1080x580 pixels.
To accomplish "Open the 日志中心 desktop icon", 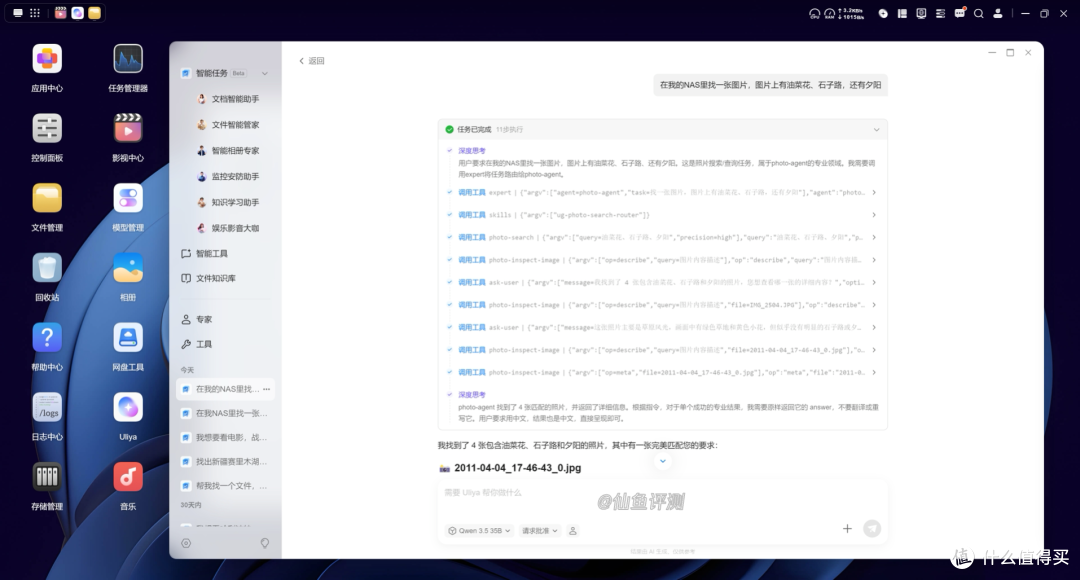I will click(x=47, y=408).
